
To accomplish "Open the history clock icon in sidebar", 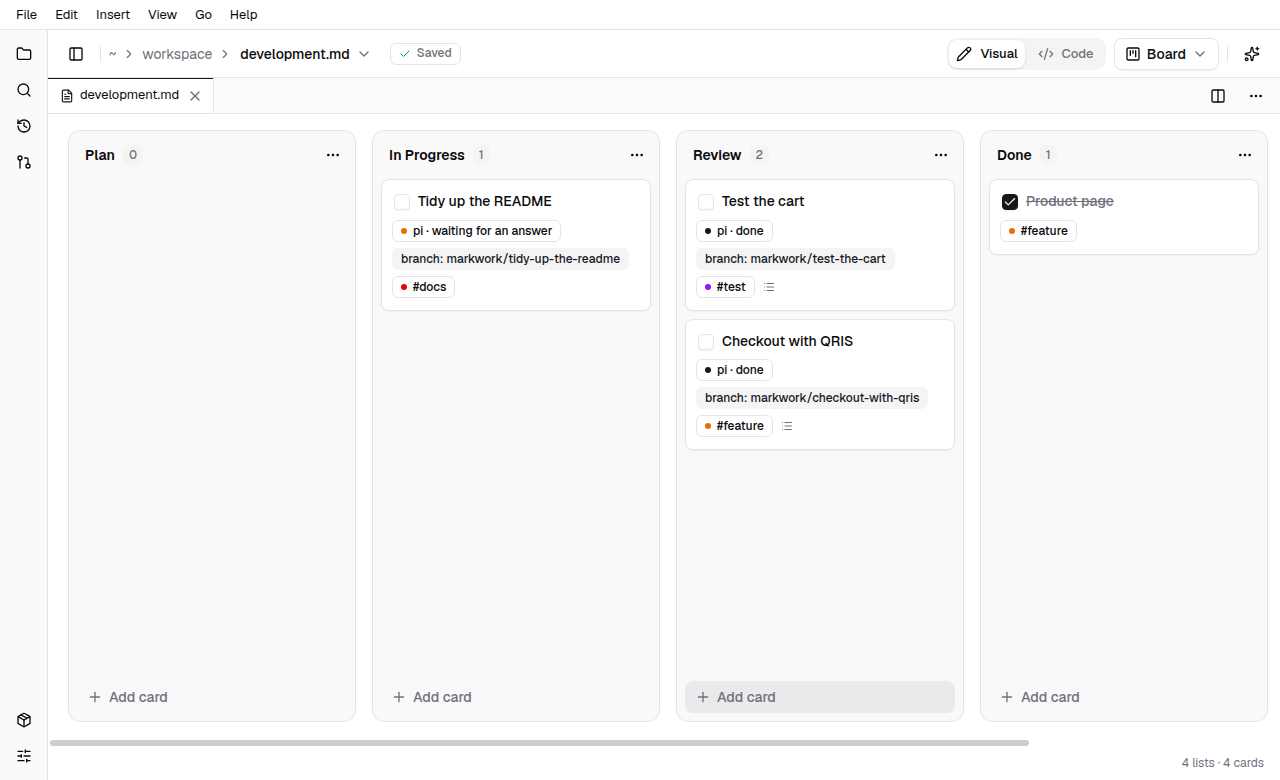I will [24, 126].
